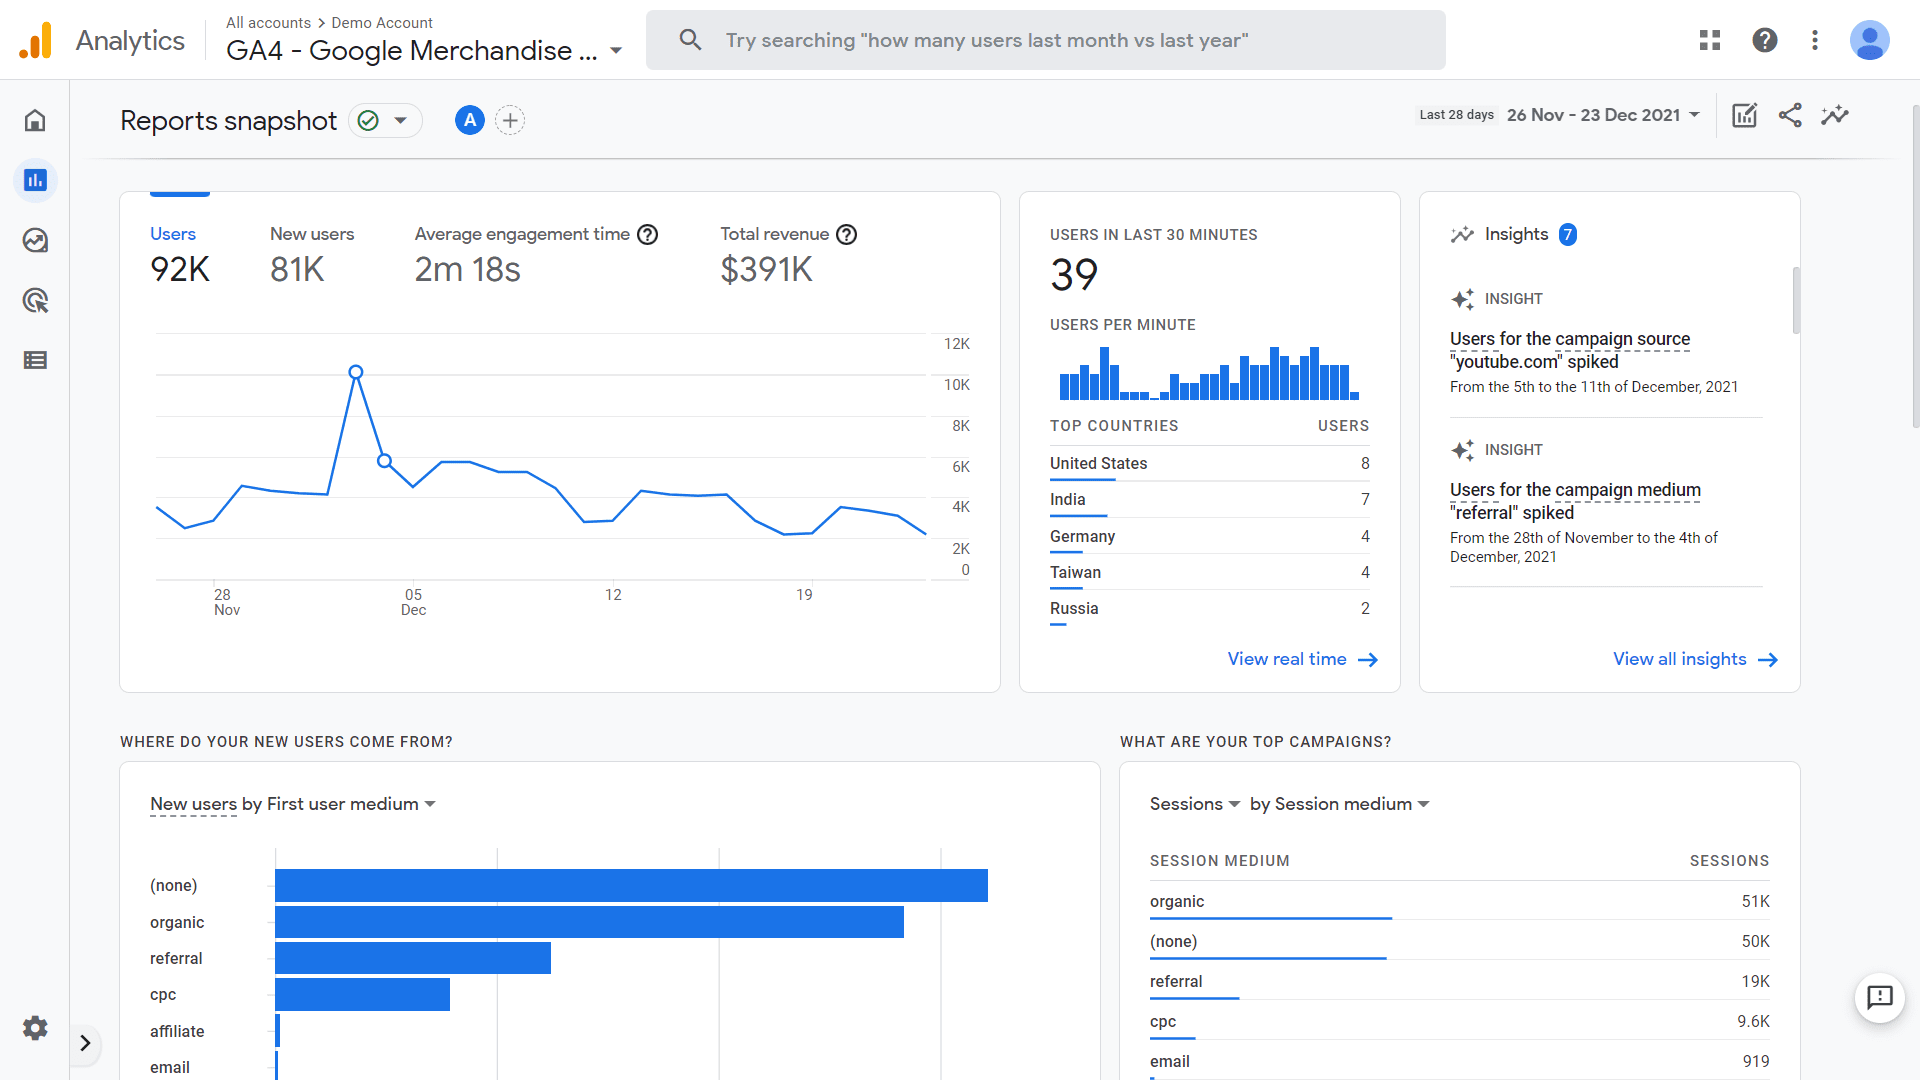Open the Advertising sidebar icon
1920x1080 pixels.
pos(35,301)
